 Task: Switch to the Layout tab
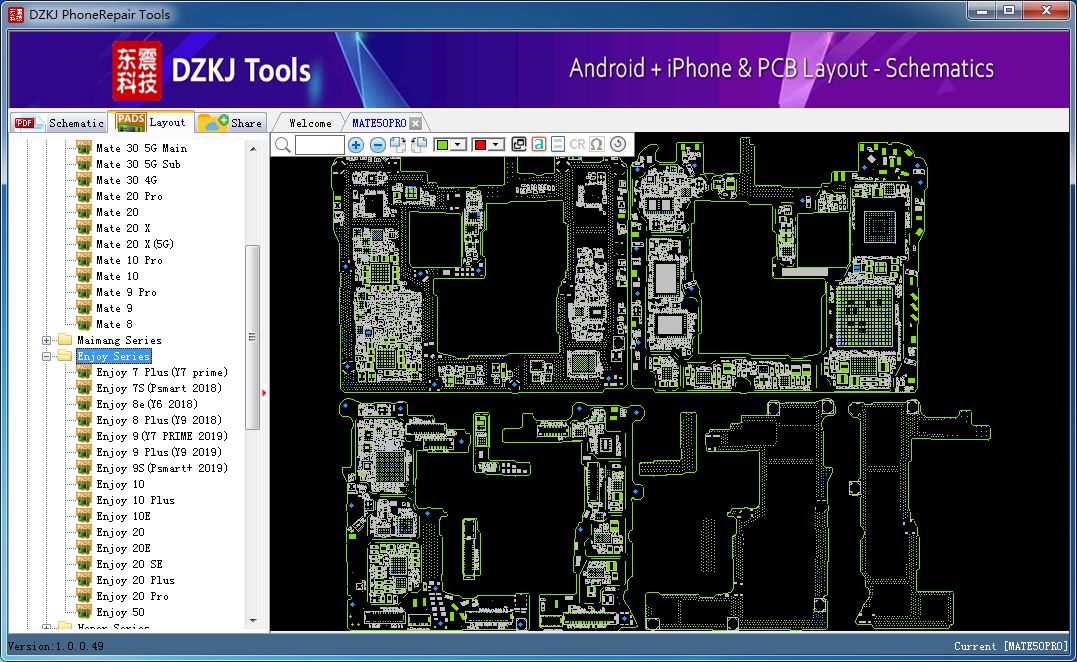pos(152,122)
